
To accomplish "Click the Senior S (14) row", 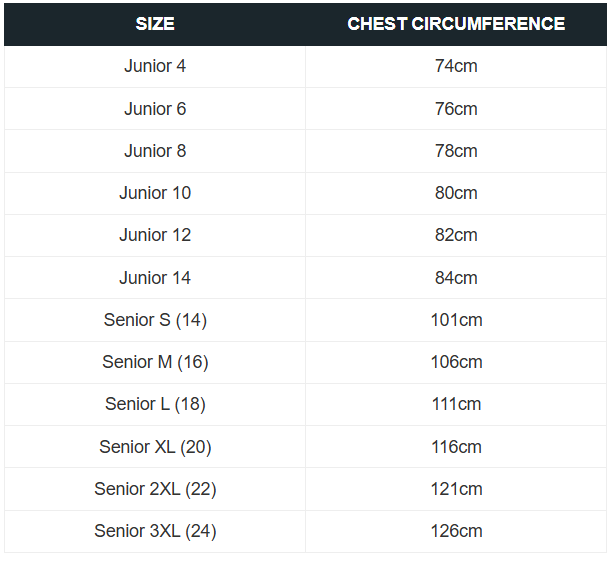I will [305, 320].
